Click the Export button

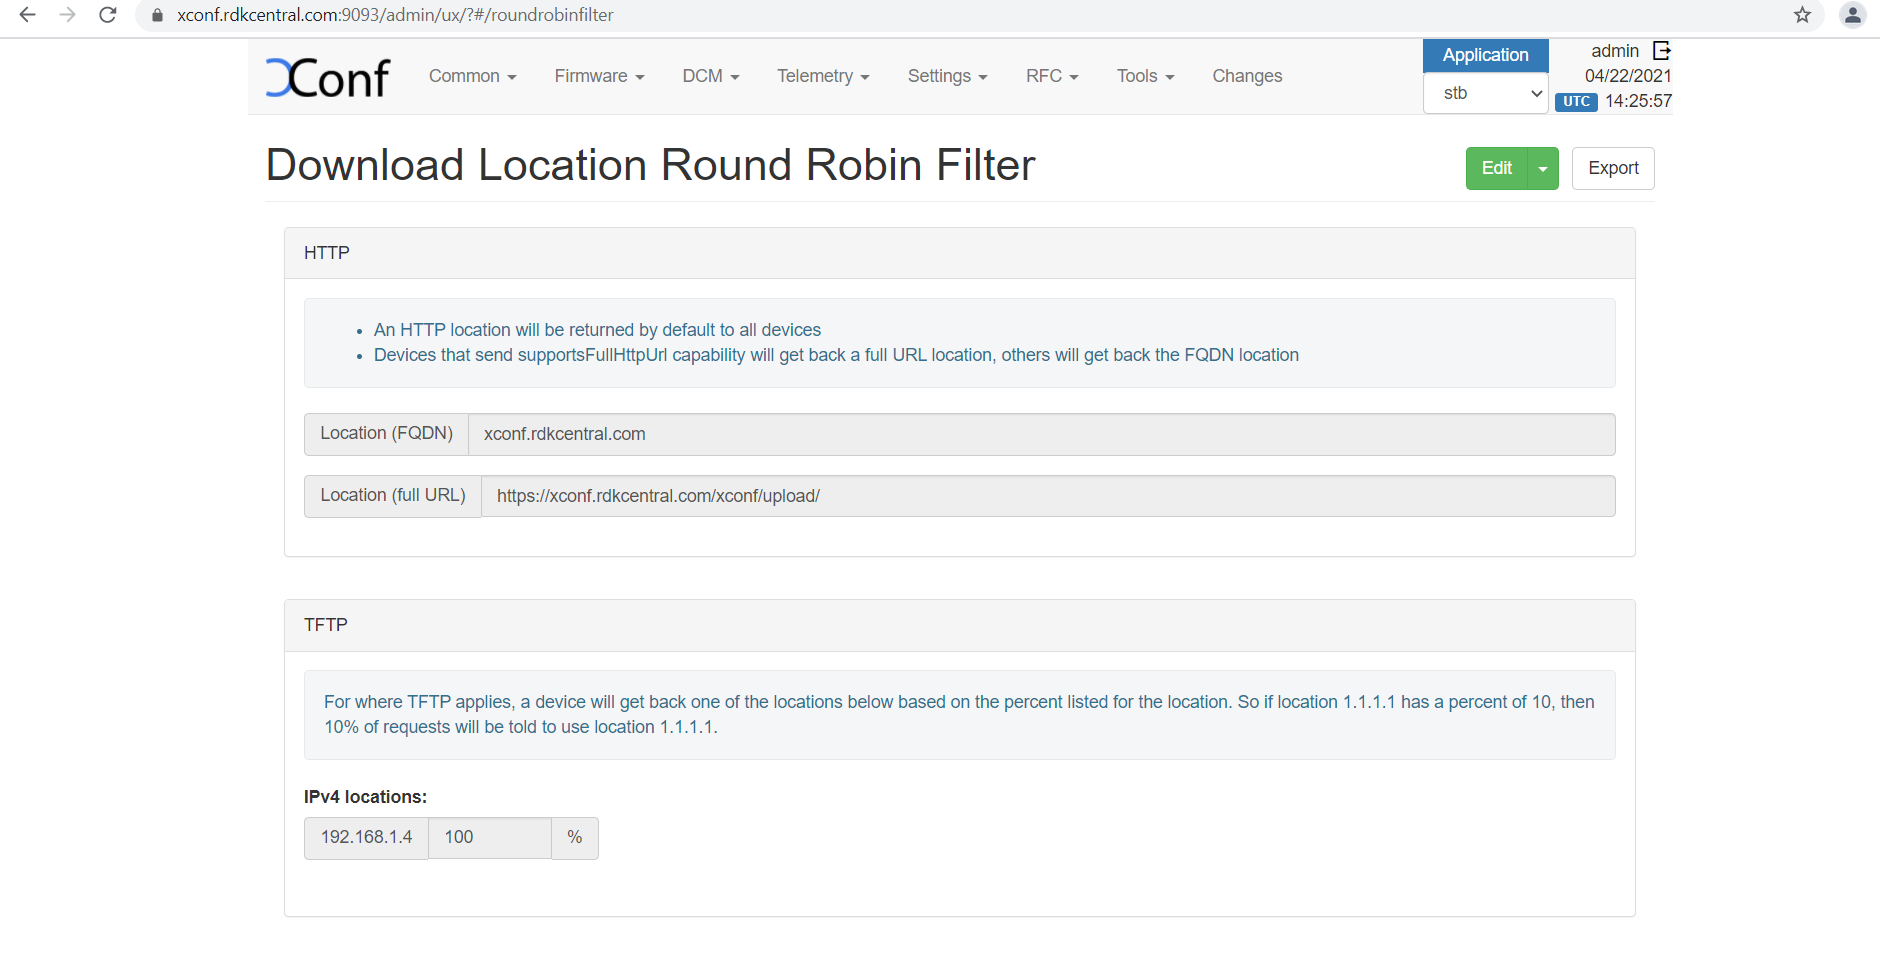coord(1612,168)
